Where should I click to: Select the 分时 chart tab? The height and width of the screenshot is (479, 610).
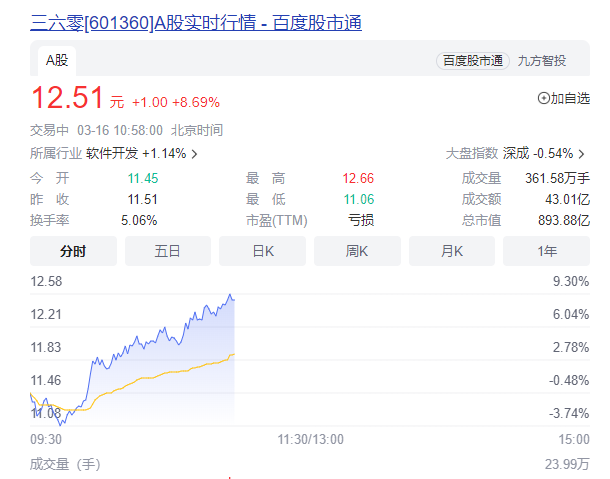point(73,251)
